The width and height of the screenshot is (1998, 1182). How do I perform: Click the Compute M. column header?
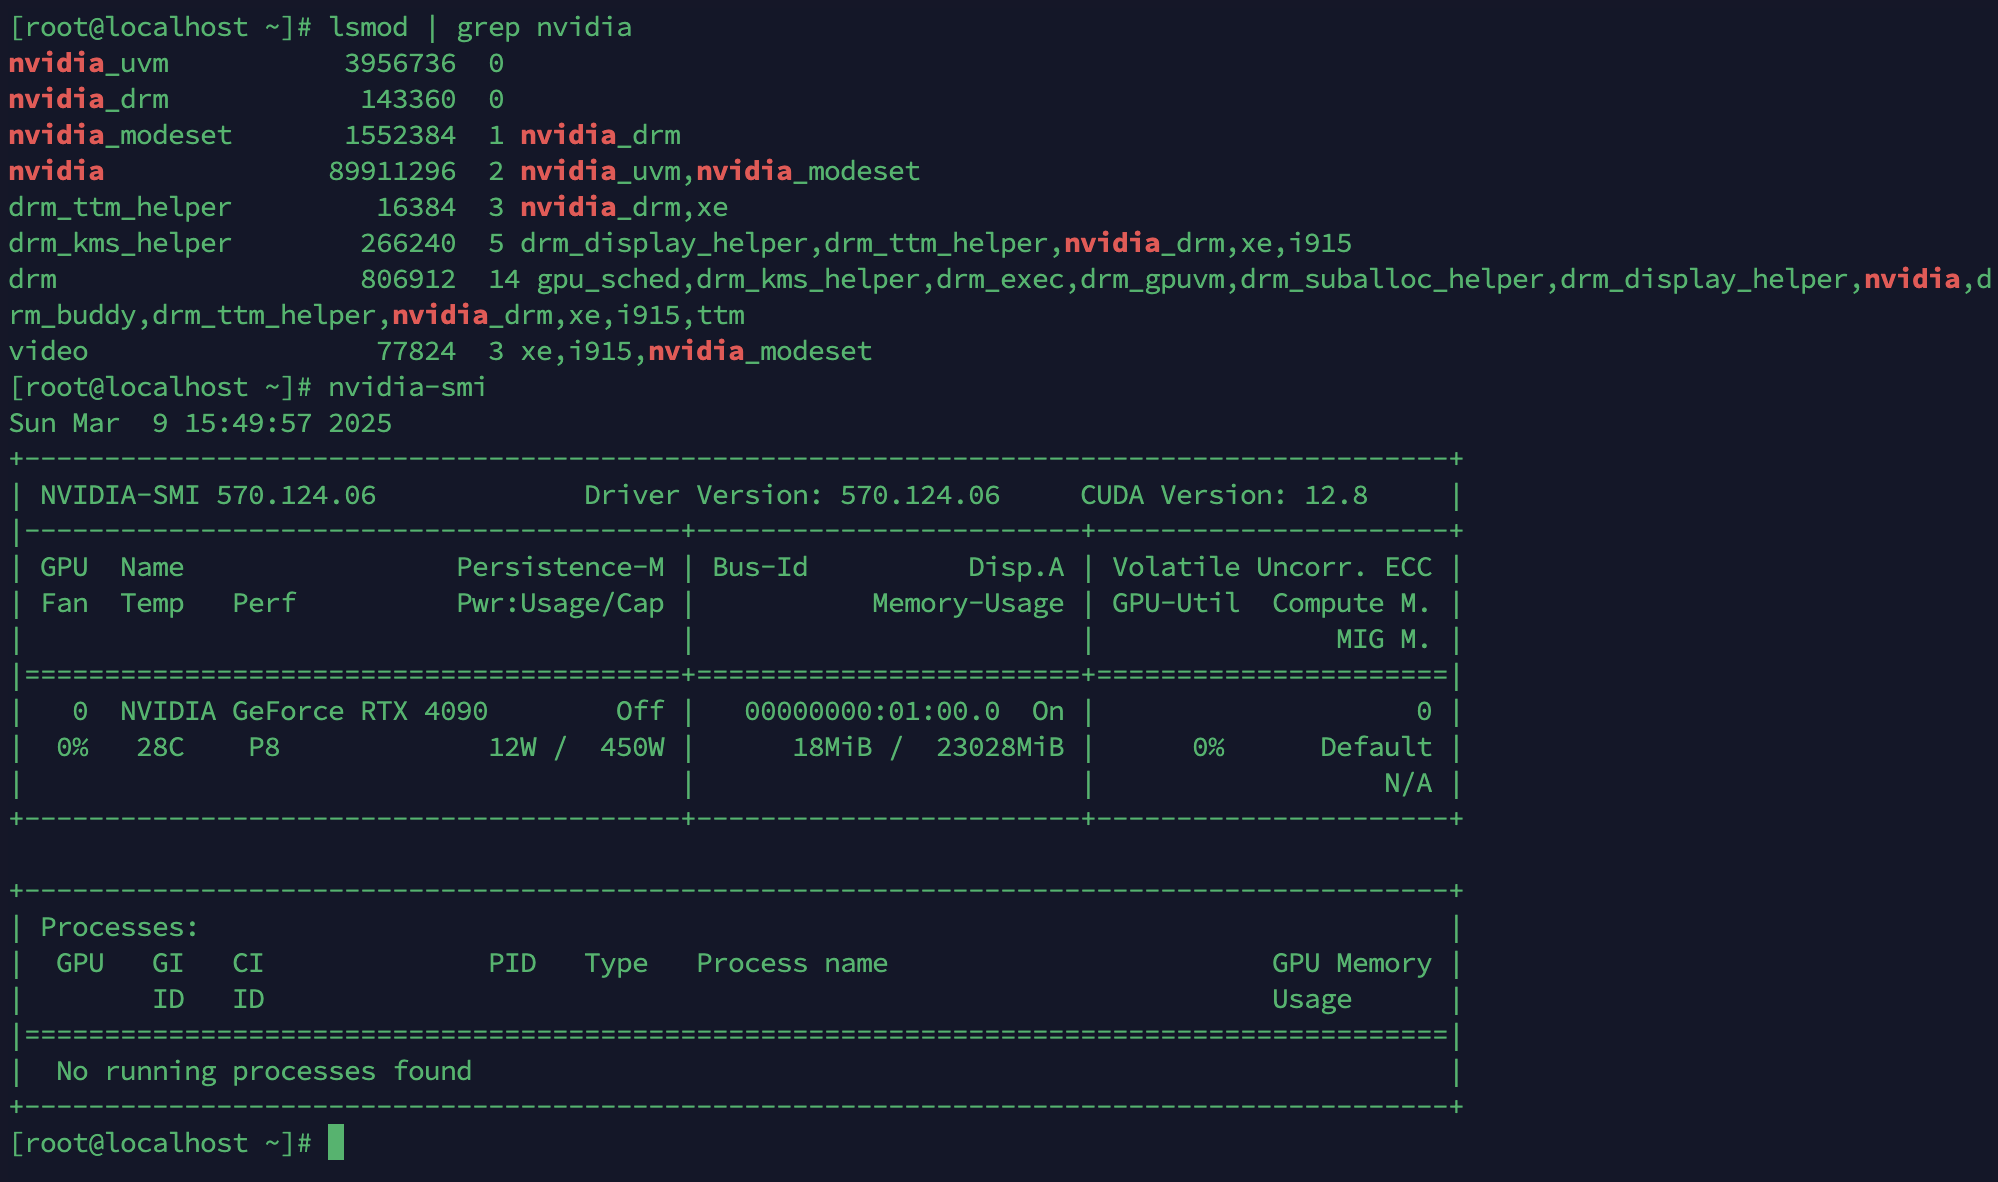point(1352,603)
